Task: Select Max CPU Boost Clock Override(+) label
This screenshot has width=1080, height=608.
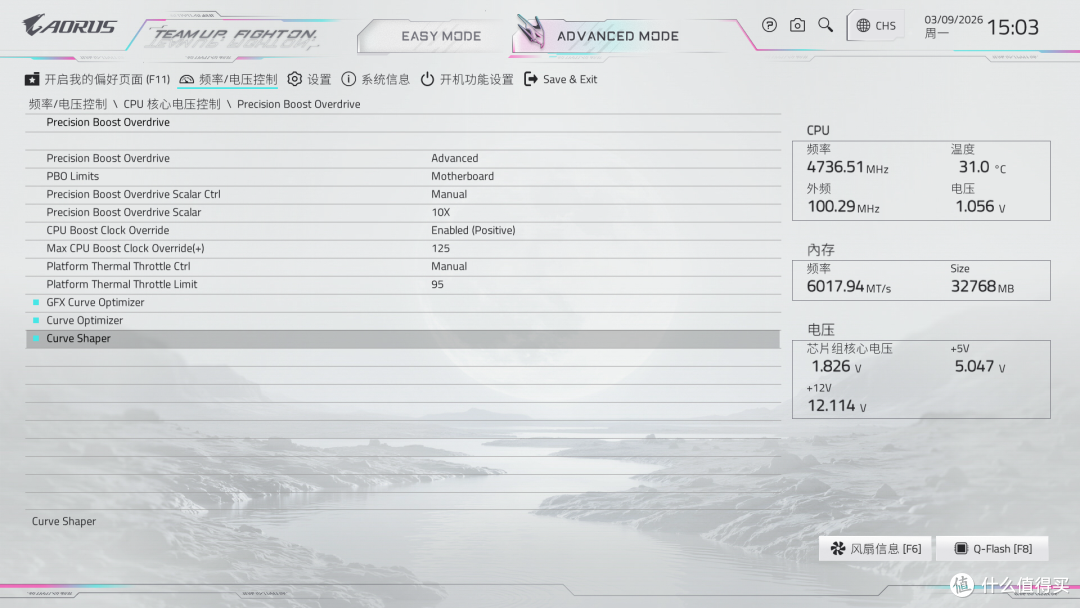Action: (125, 248)
